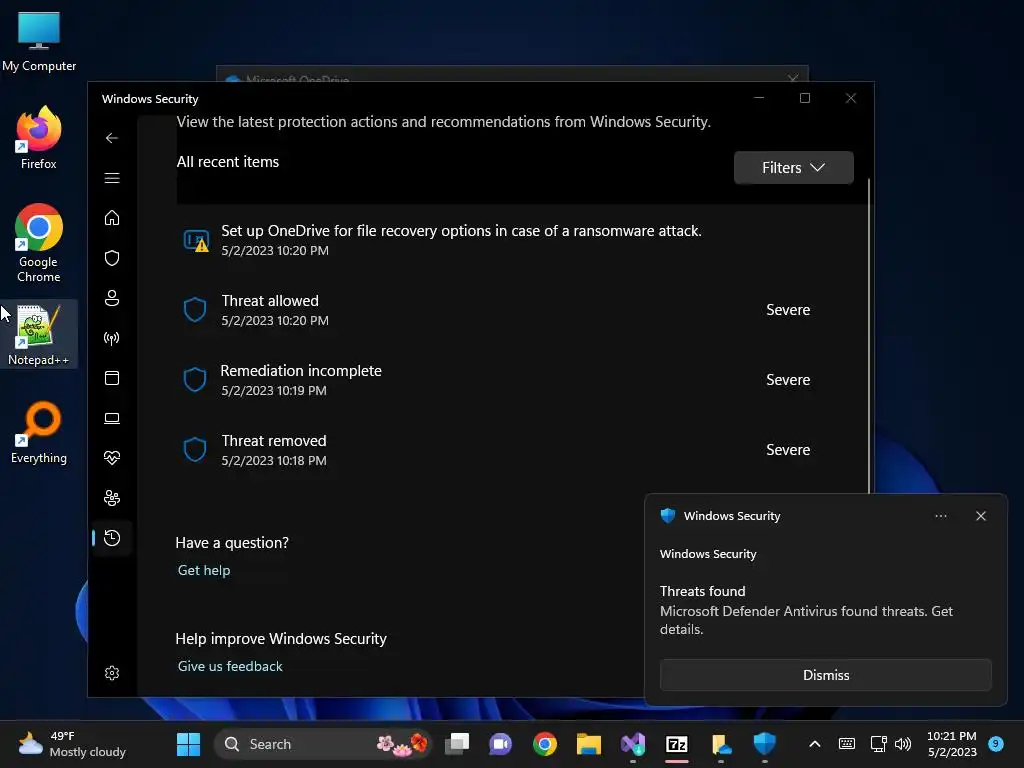The height and width of the screenshot is (768, 1024).
Task: Open the Home sidebar icon
Action: pyautogui.click(x=112, y=217)
